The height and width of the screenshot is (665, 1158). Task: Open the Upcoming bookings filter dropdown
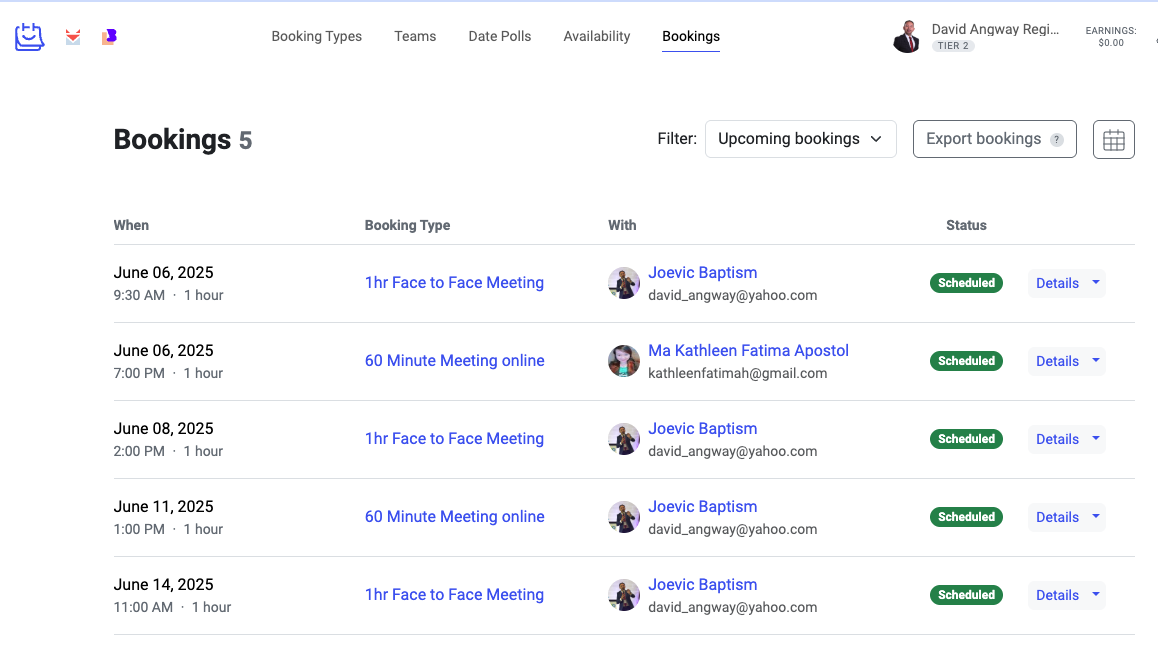point(800,139)
